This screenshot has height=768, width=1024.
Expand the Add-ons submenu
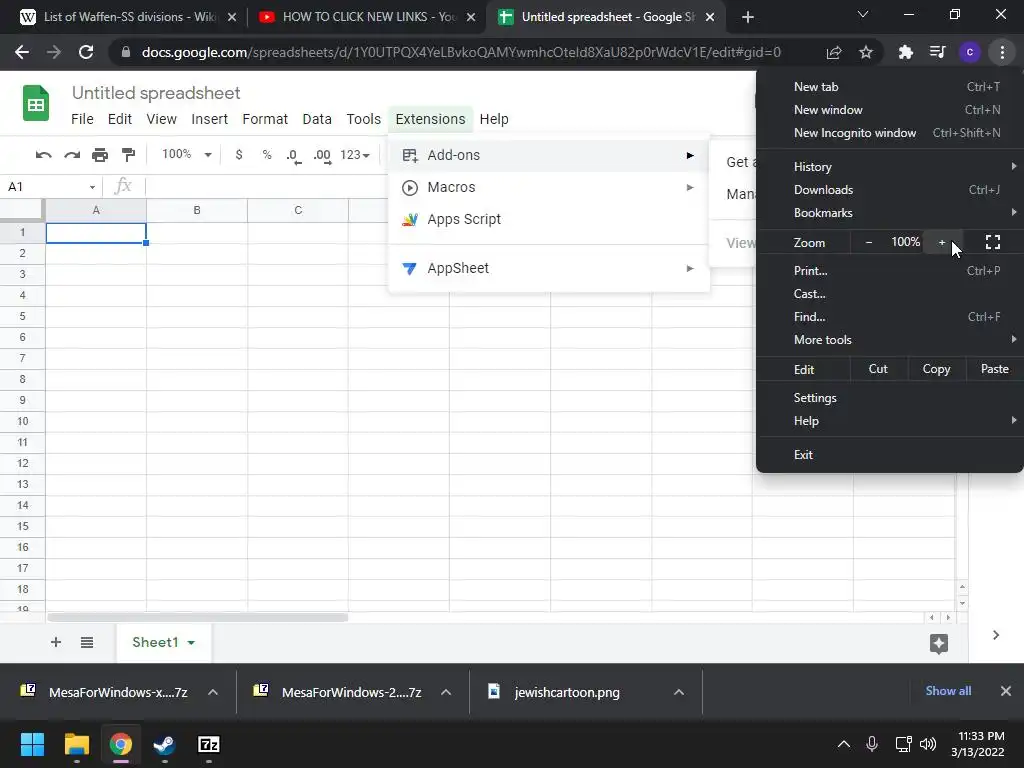pyautogui.click(x=549, y=155)
